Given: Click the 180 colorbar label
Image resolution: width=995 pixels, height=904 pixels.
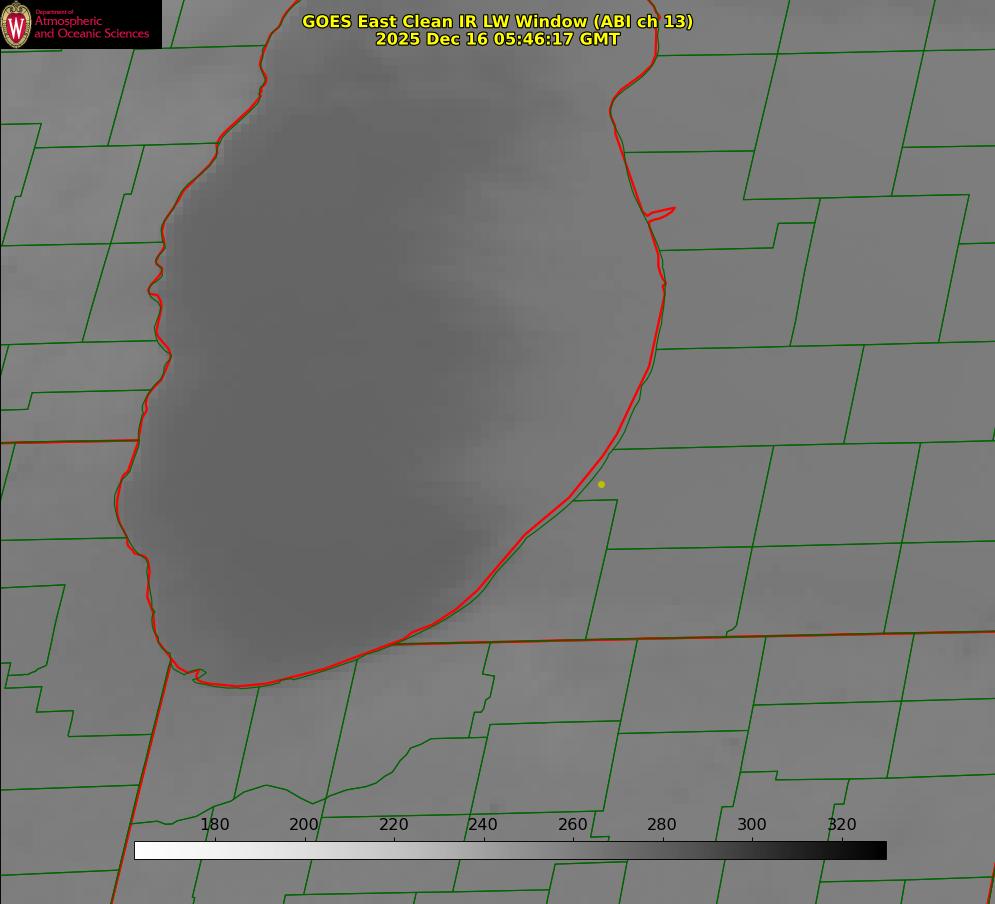Looking at the screenshot, I should click(x=214, y=824).
